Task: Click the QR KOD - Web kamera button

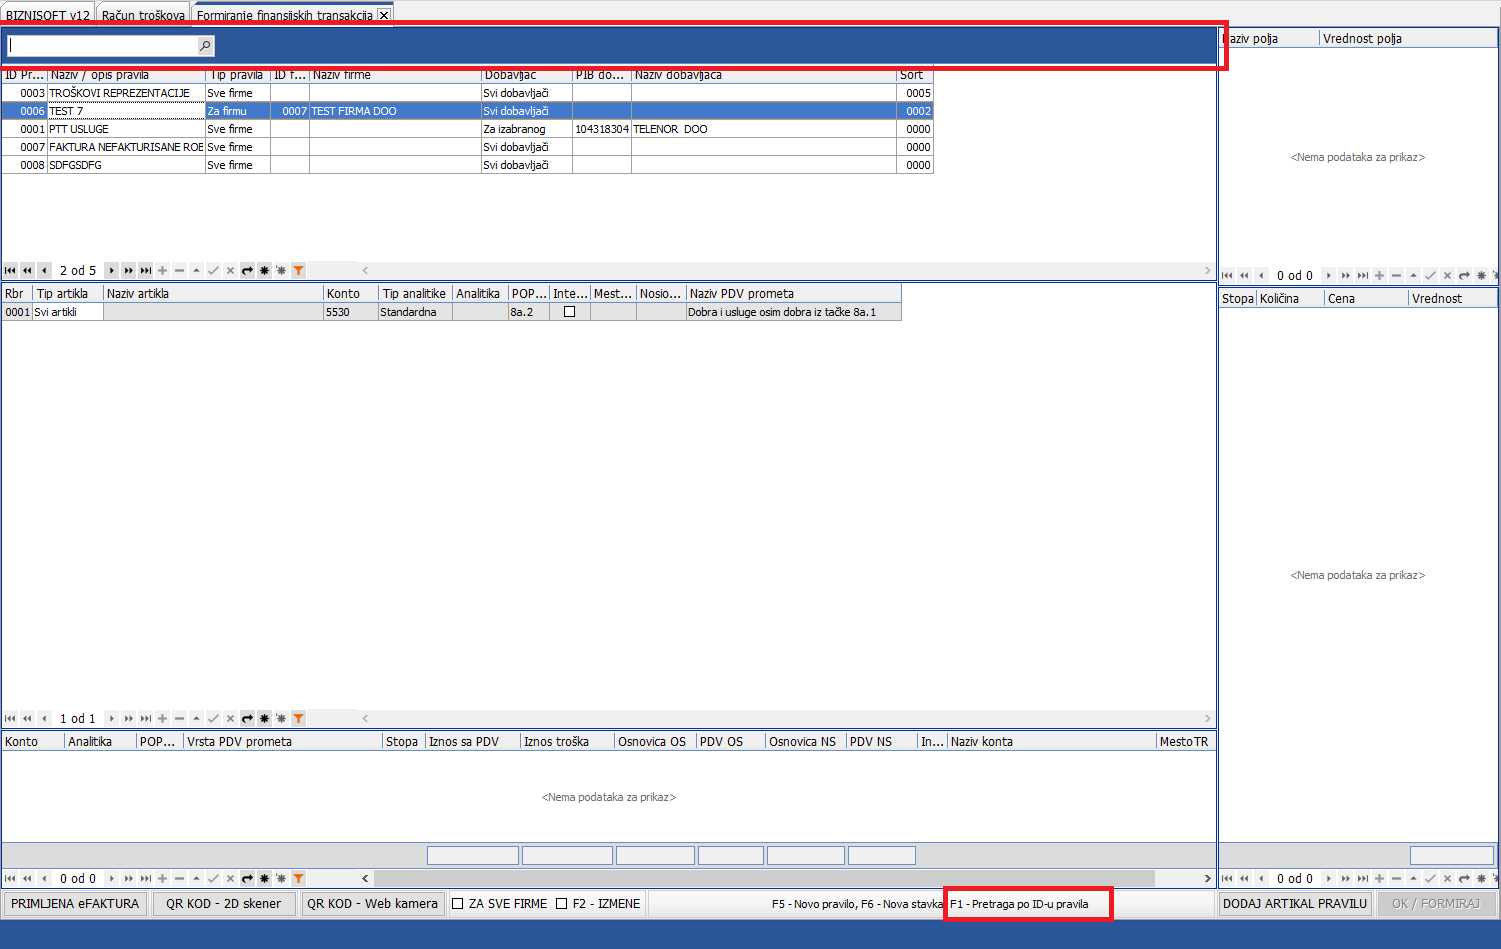Action: point(372,904)
